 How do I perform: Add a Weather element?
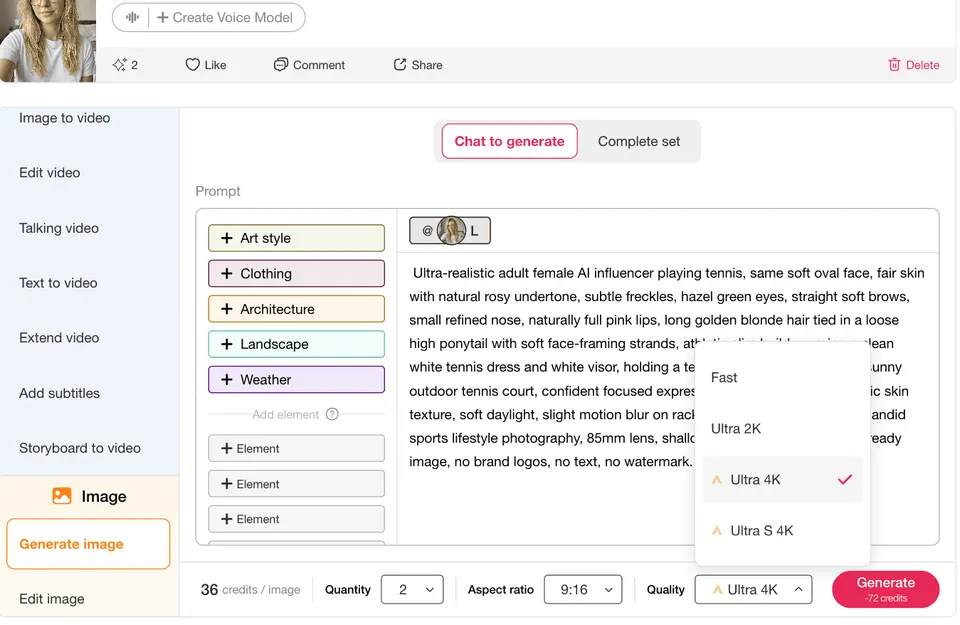tap(296, 380)
